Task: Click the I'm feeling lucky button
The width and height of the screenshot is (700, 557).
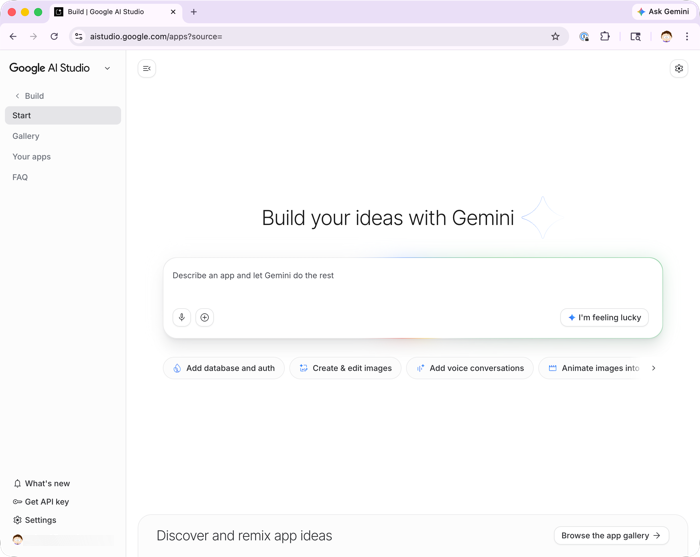Action: (x=604, y=317)
